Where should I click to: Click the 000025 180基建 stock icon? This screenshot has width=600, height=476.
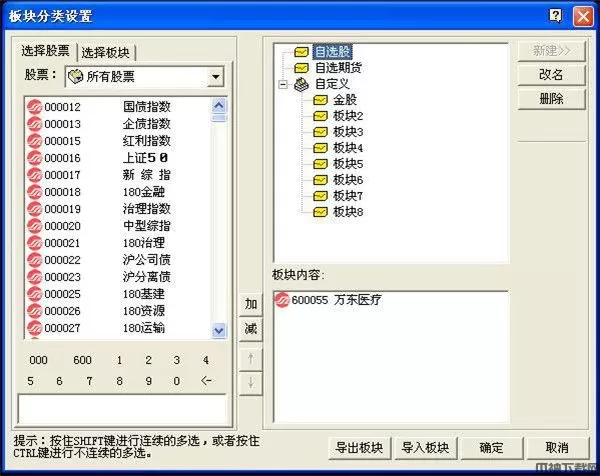[34, 294]
